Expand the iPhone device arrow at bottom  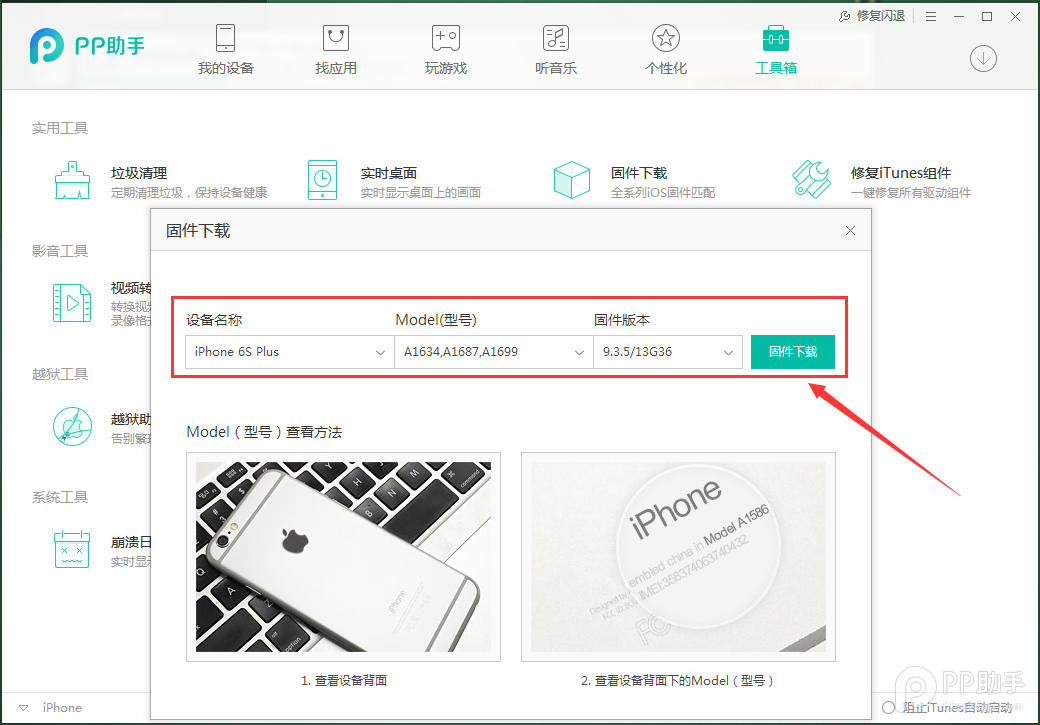(x=23, y=708)
